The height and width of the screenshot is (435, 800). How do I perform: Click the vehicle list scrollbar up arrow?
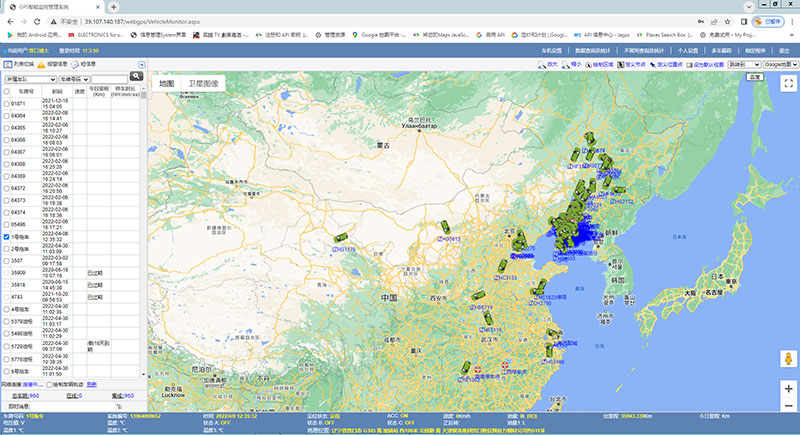click(x=143, y=89)
